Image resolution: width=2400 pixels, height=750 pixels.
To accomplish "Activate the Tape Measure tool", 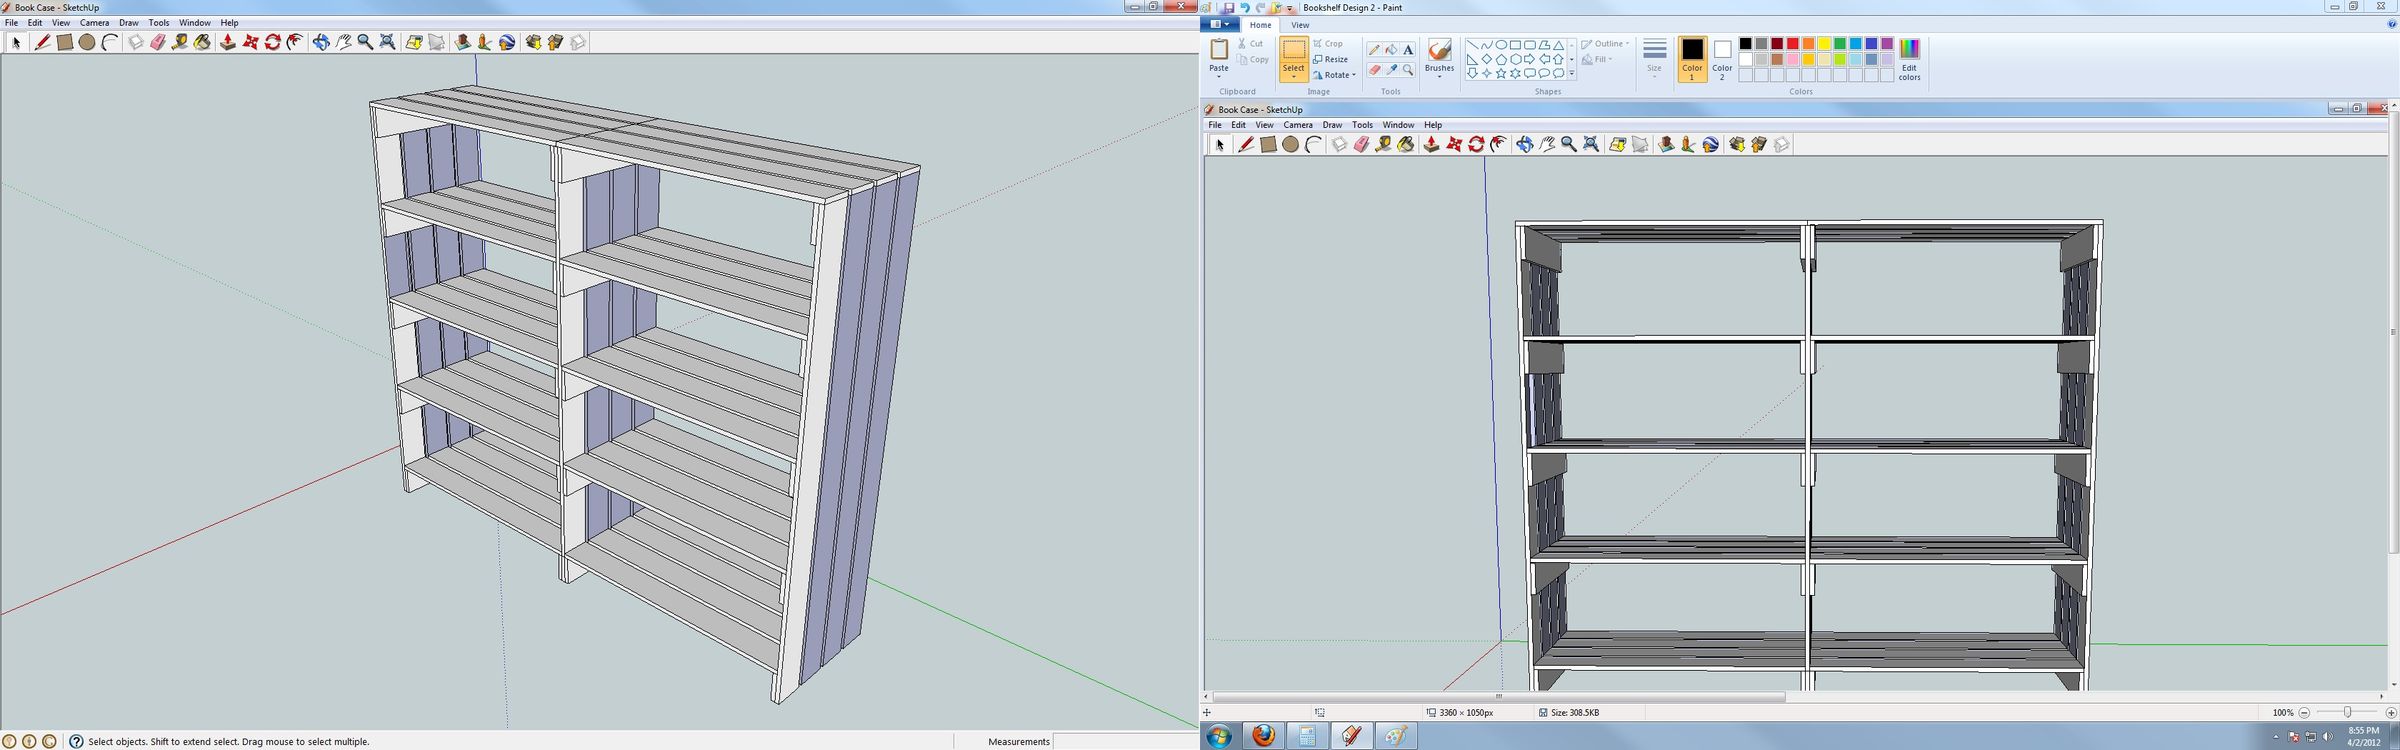I will tap(180, 42).
